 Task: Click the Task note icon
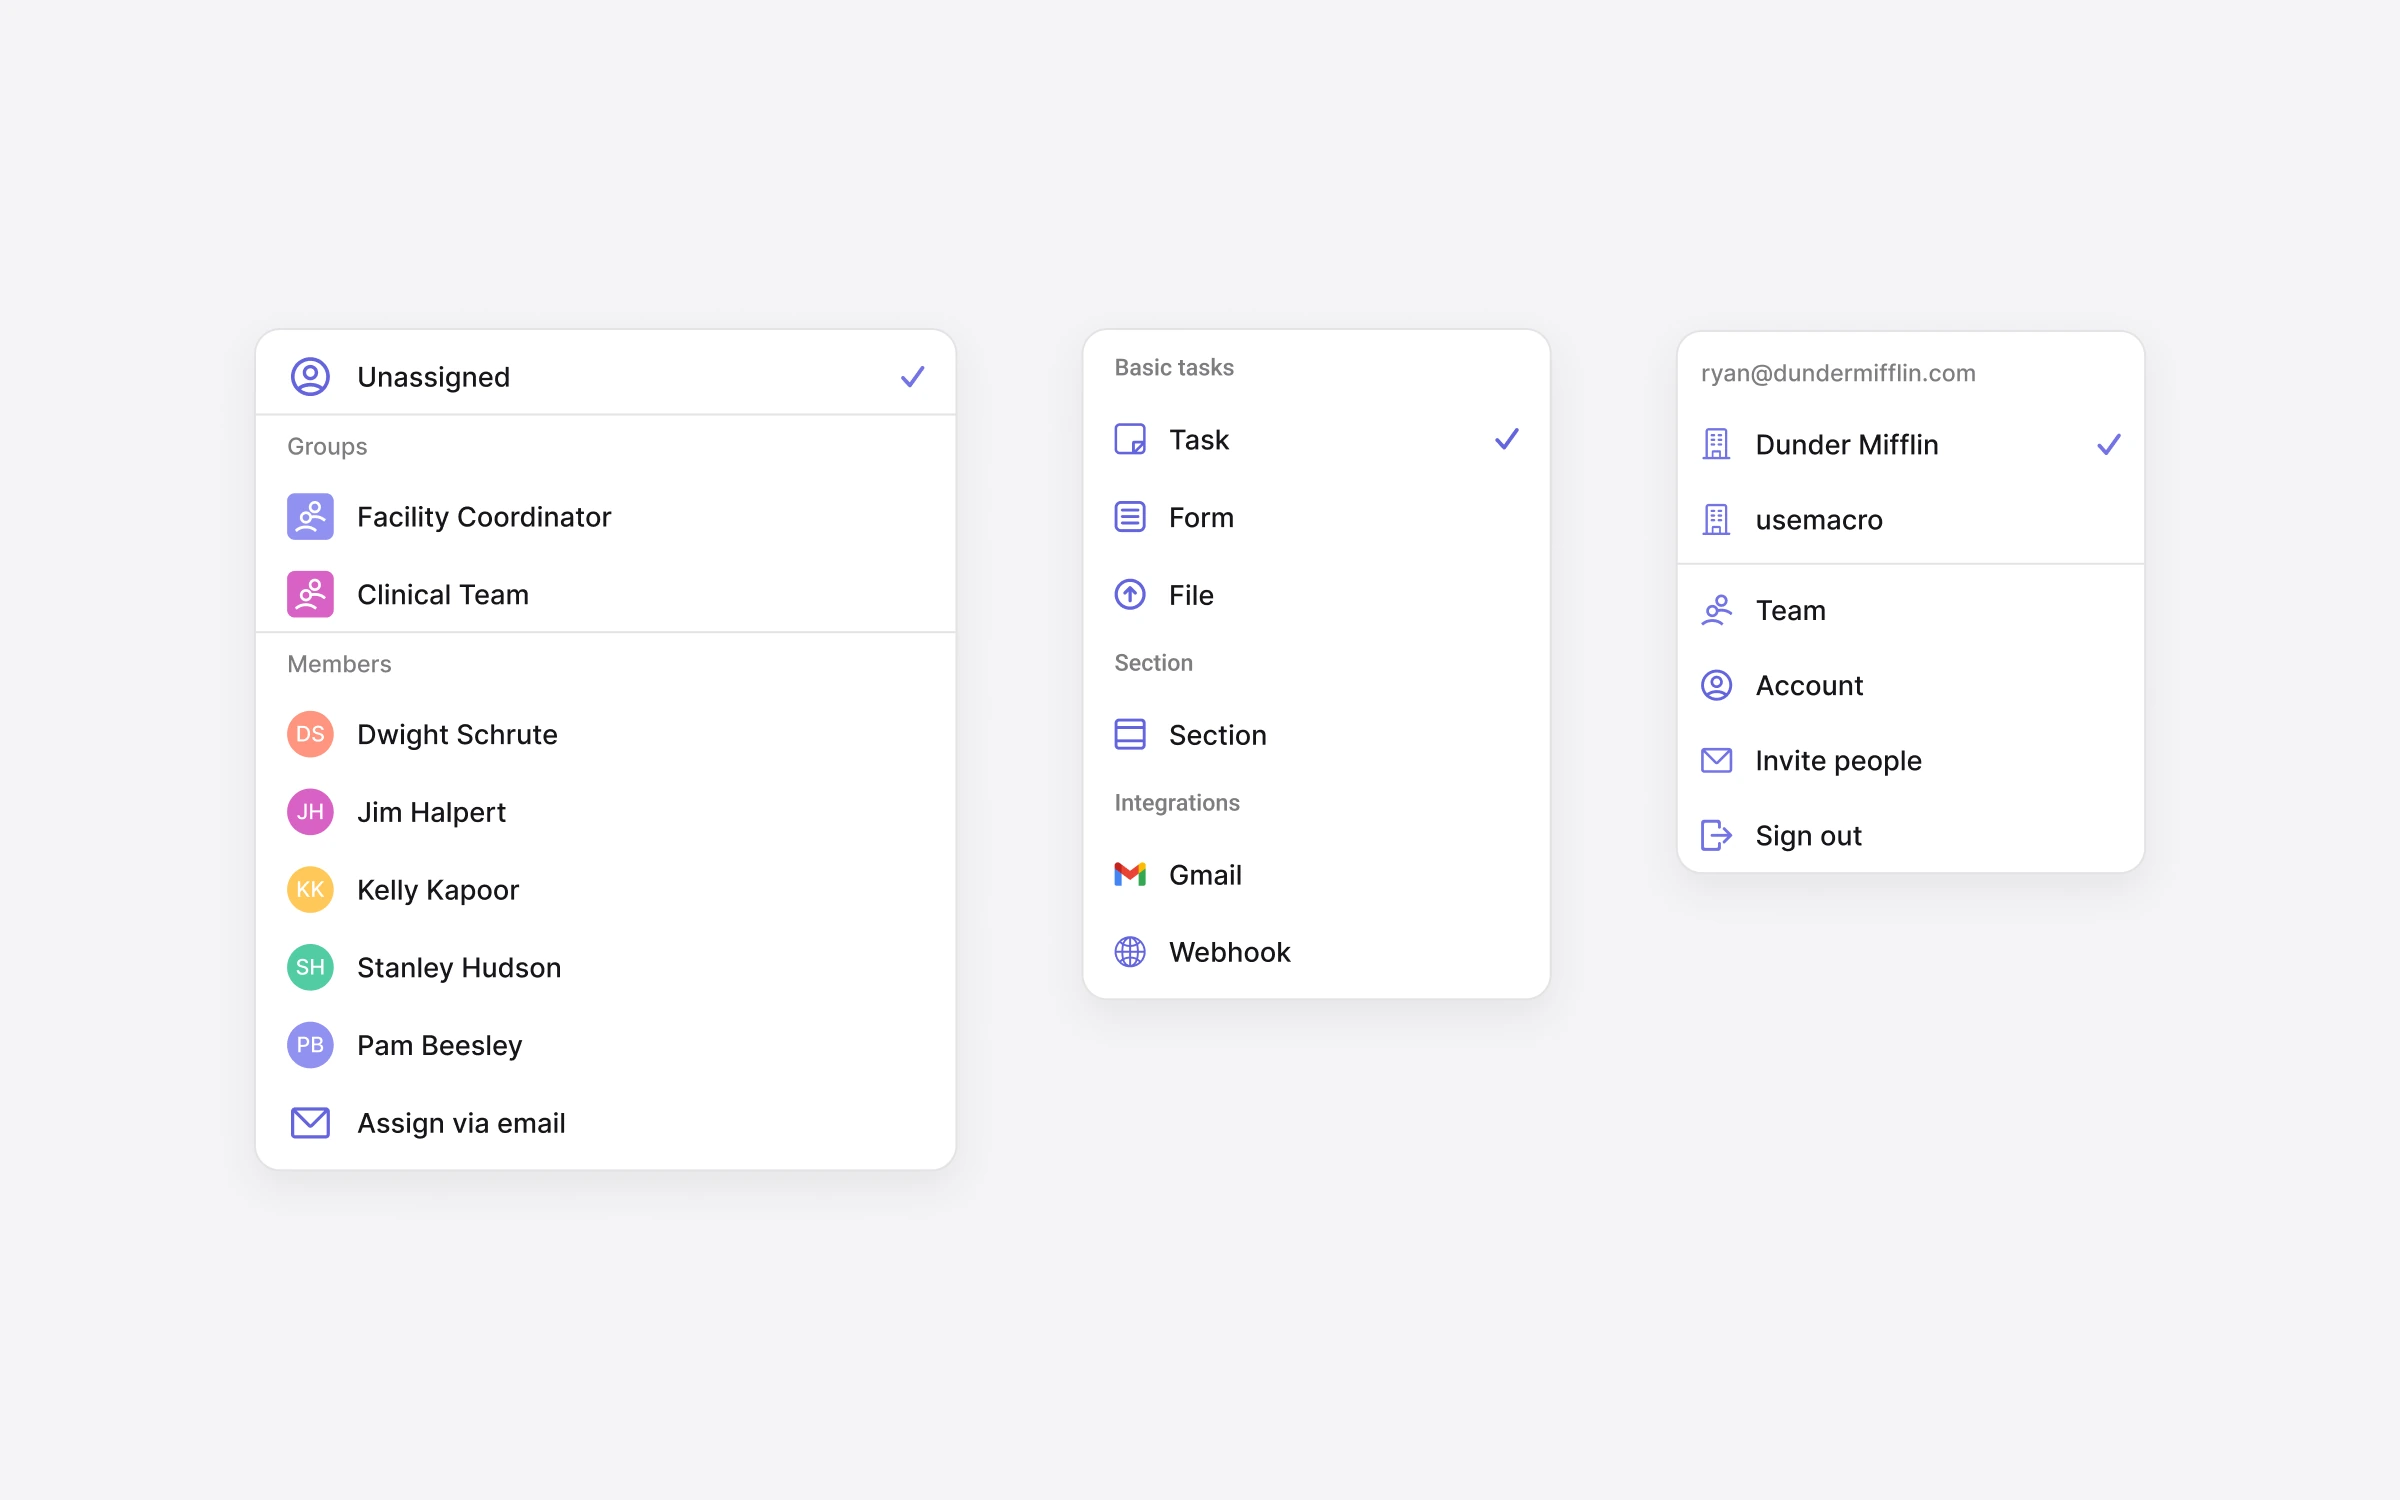pos(1130,439)
